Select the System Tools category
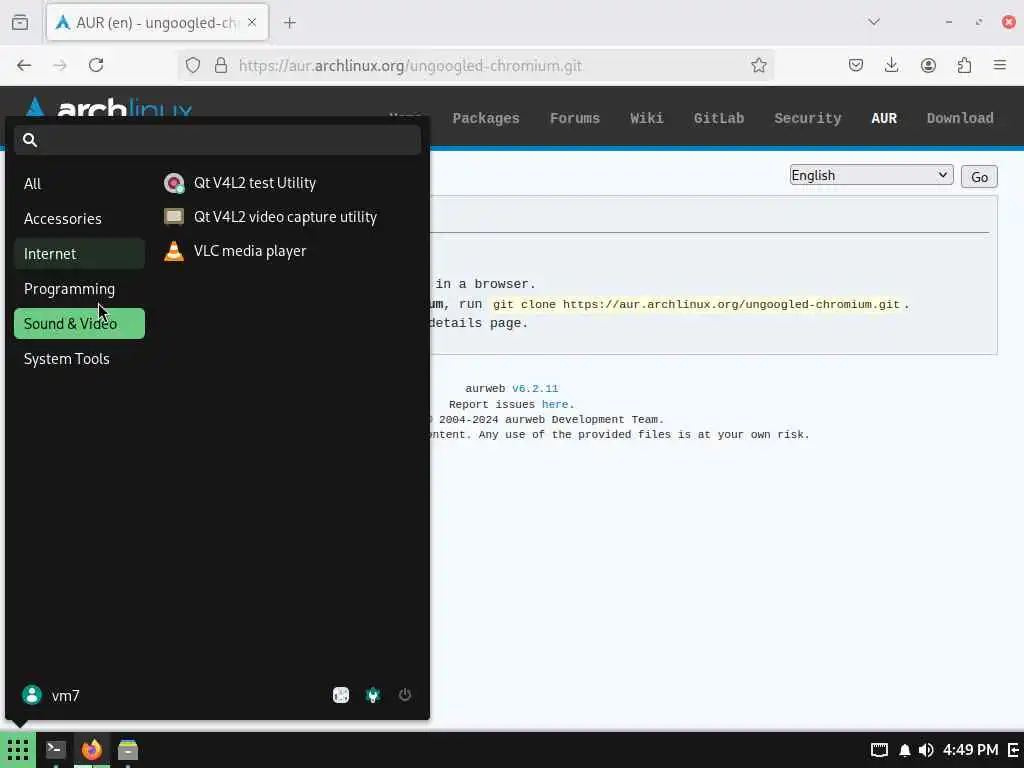 79,359
